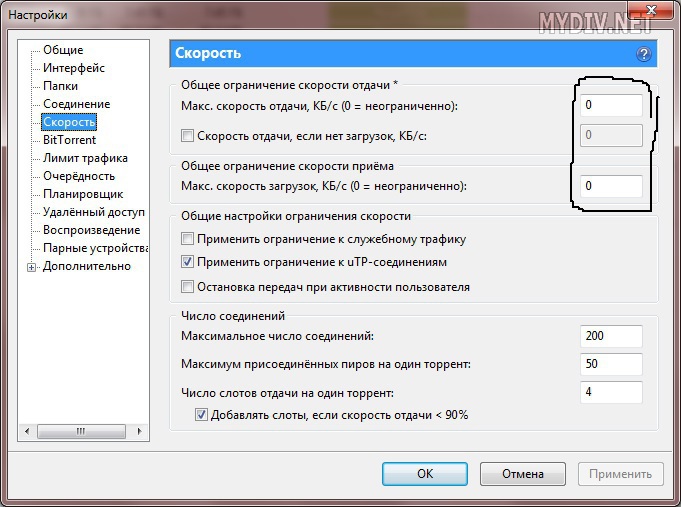The height and width of the screenshot is (507, 681).
Task: Click the Дополнительно tree label
Action: (x=87, y=266)
